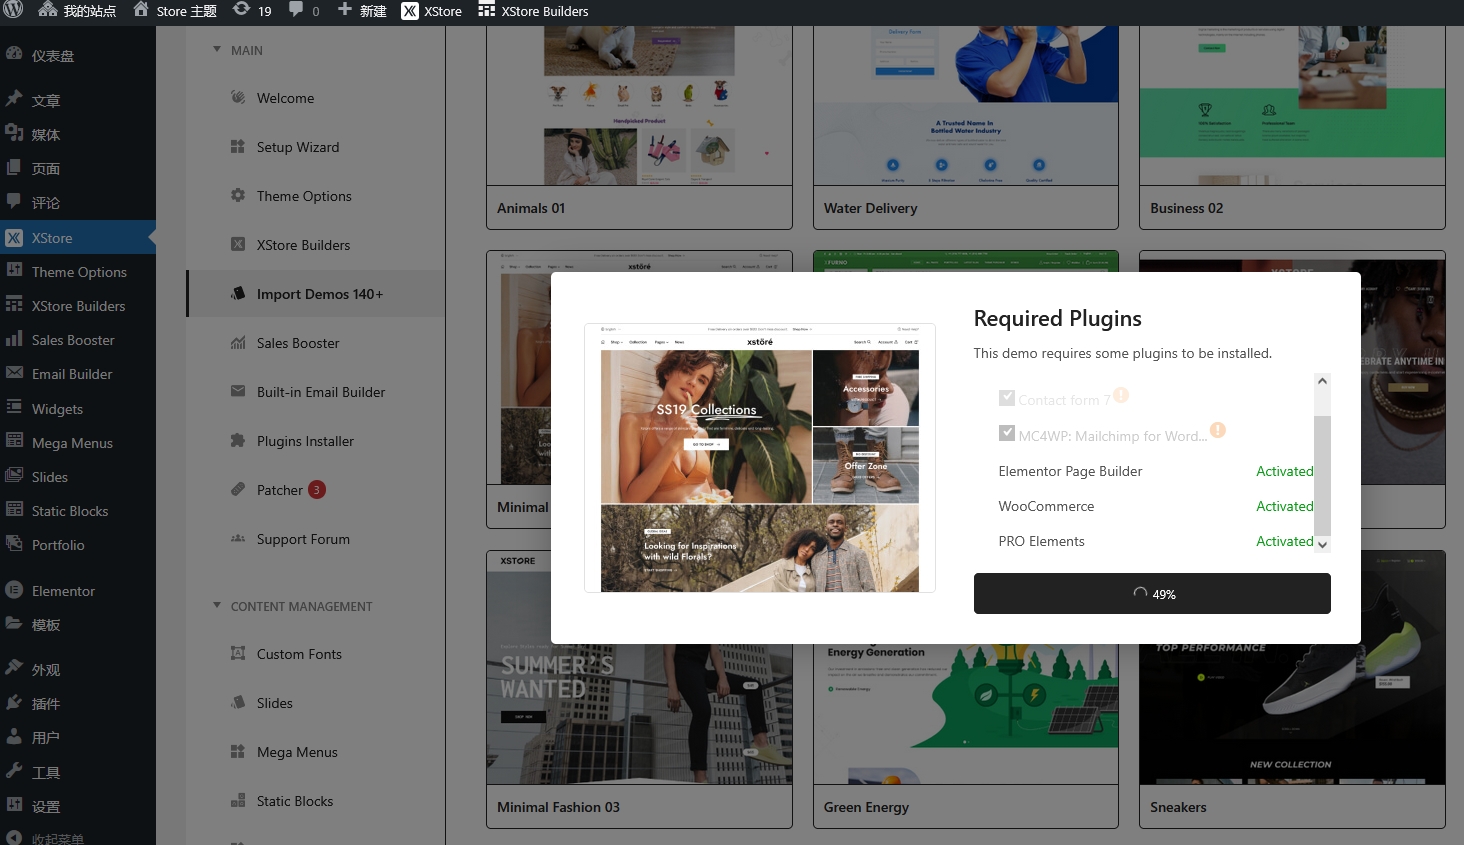The height and width of the screenshot is (845, 1464).
Task: Open the comments bubble icon in admin bar
Action: pos(296,10)
